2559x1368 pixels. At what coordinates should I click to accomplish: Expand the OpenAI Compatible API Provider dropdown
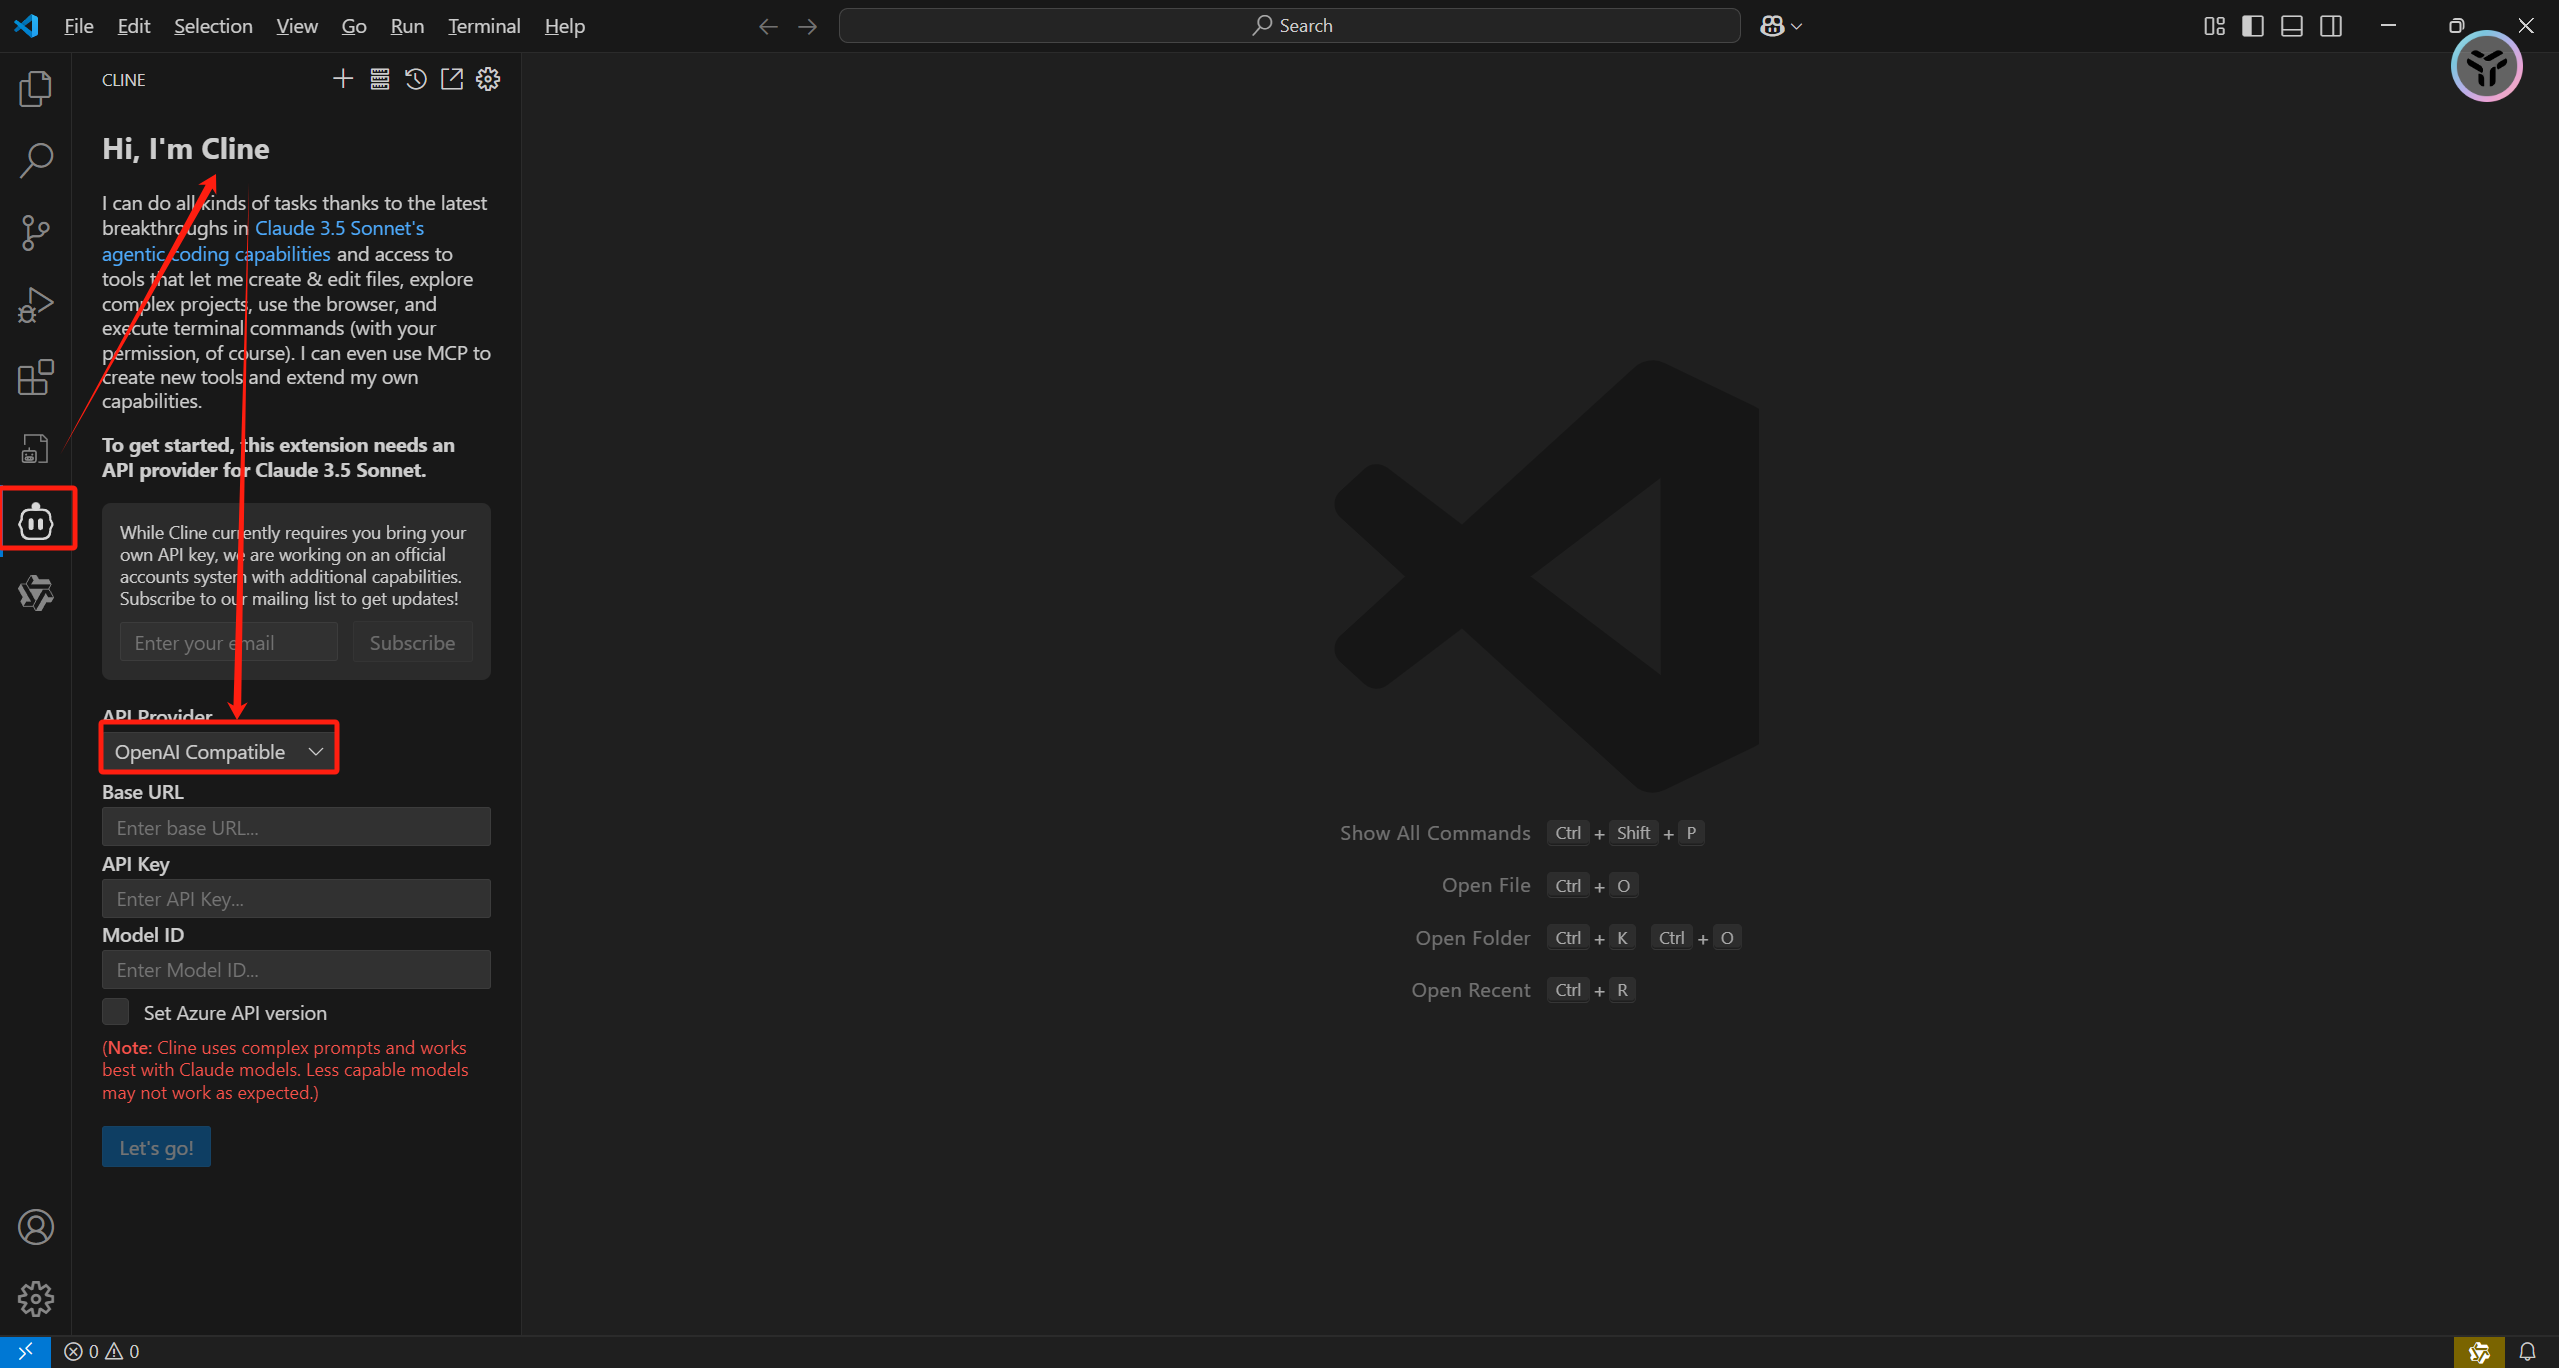pos(219,751)
